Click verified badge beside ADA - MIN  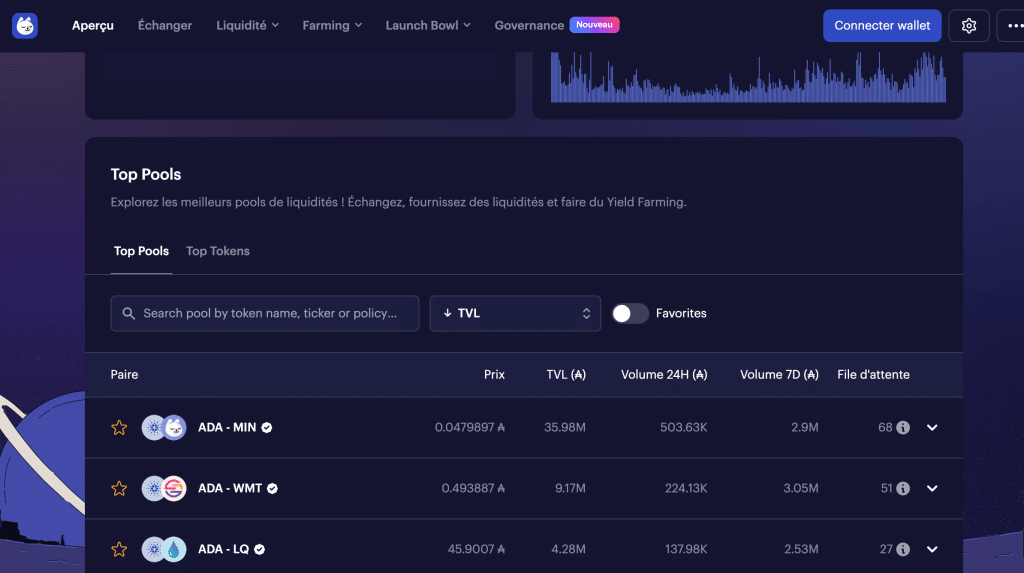[266, 427]
